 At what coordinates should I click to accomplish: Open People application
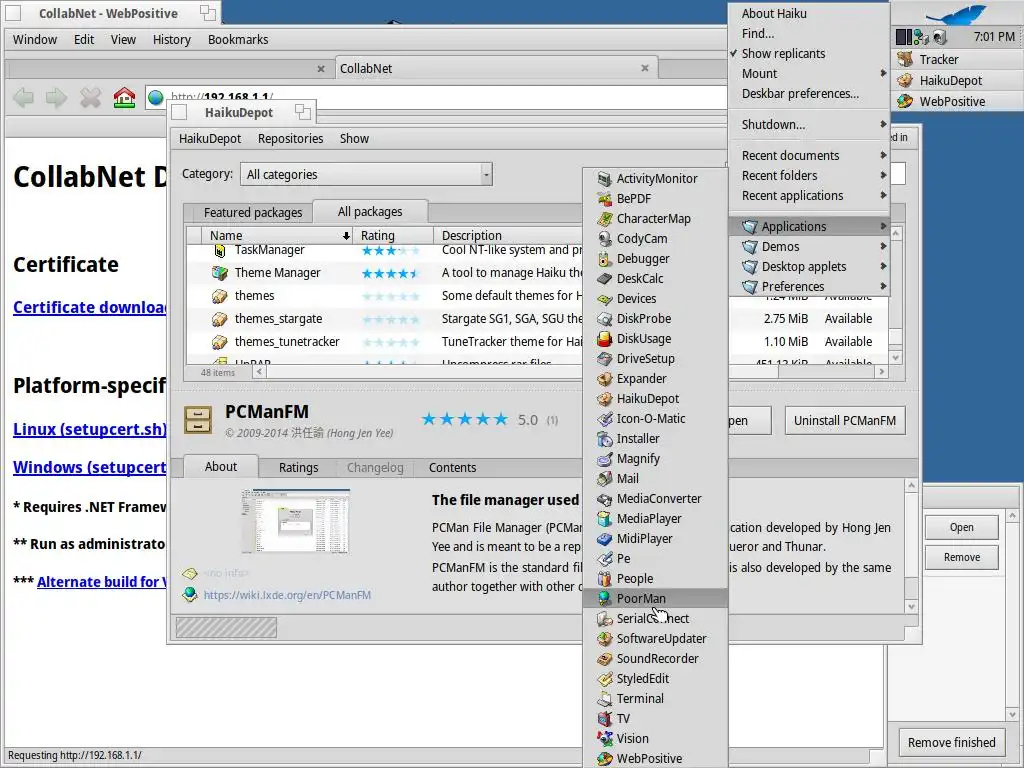pyautogui.click(x=655, y=579)
